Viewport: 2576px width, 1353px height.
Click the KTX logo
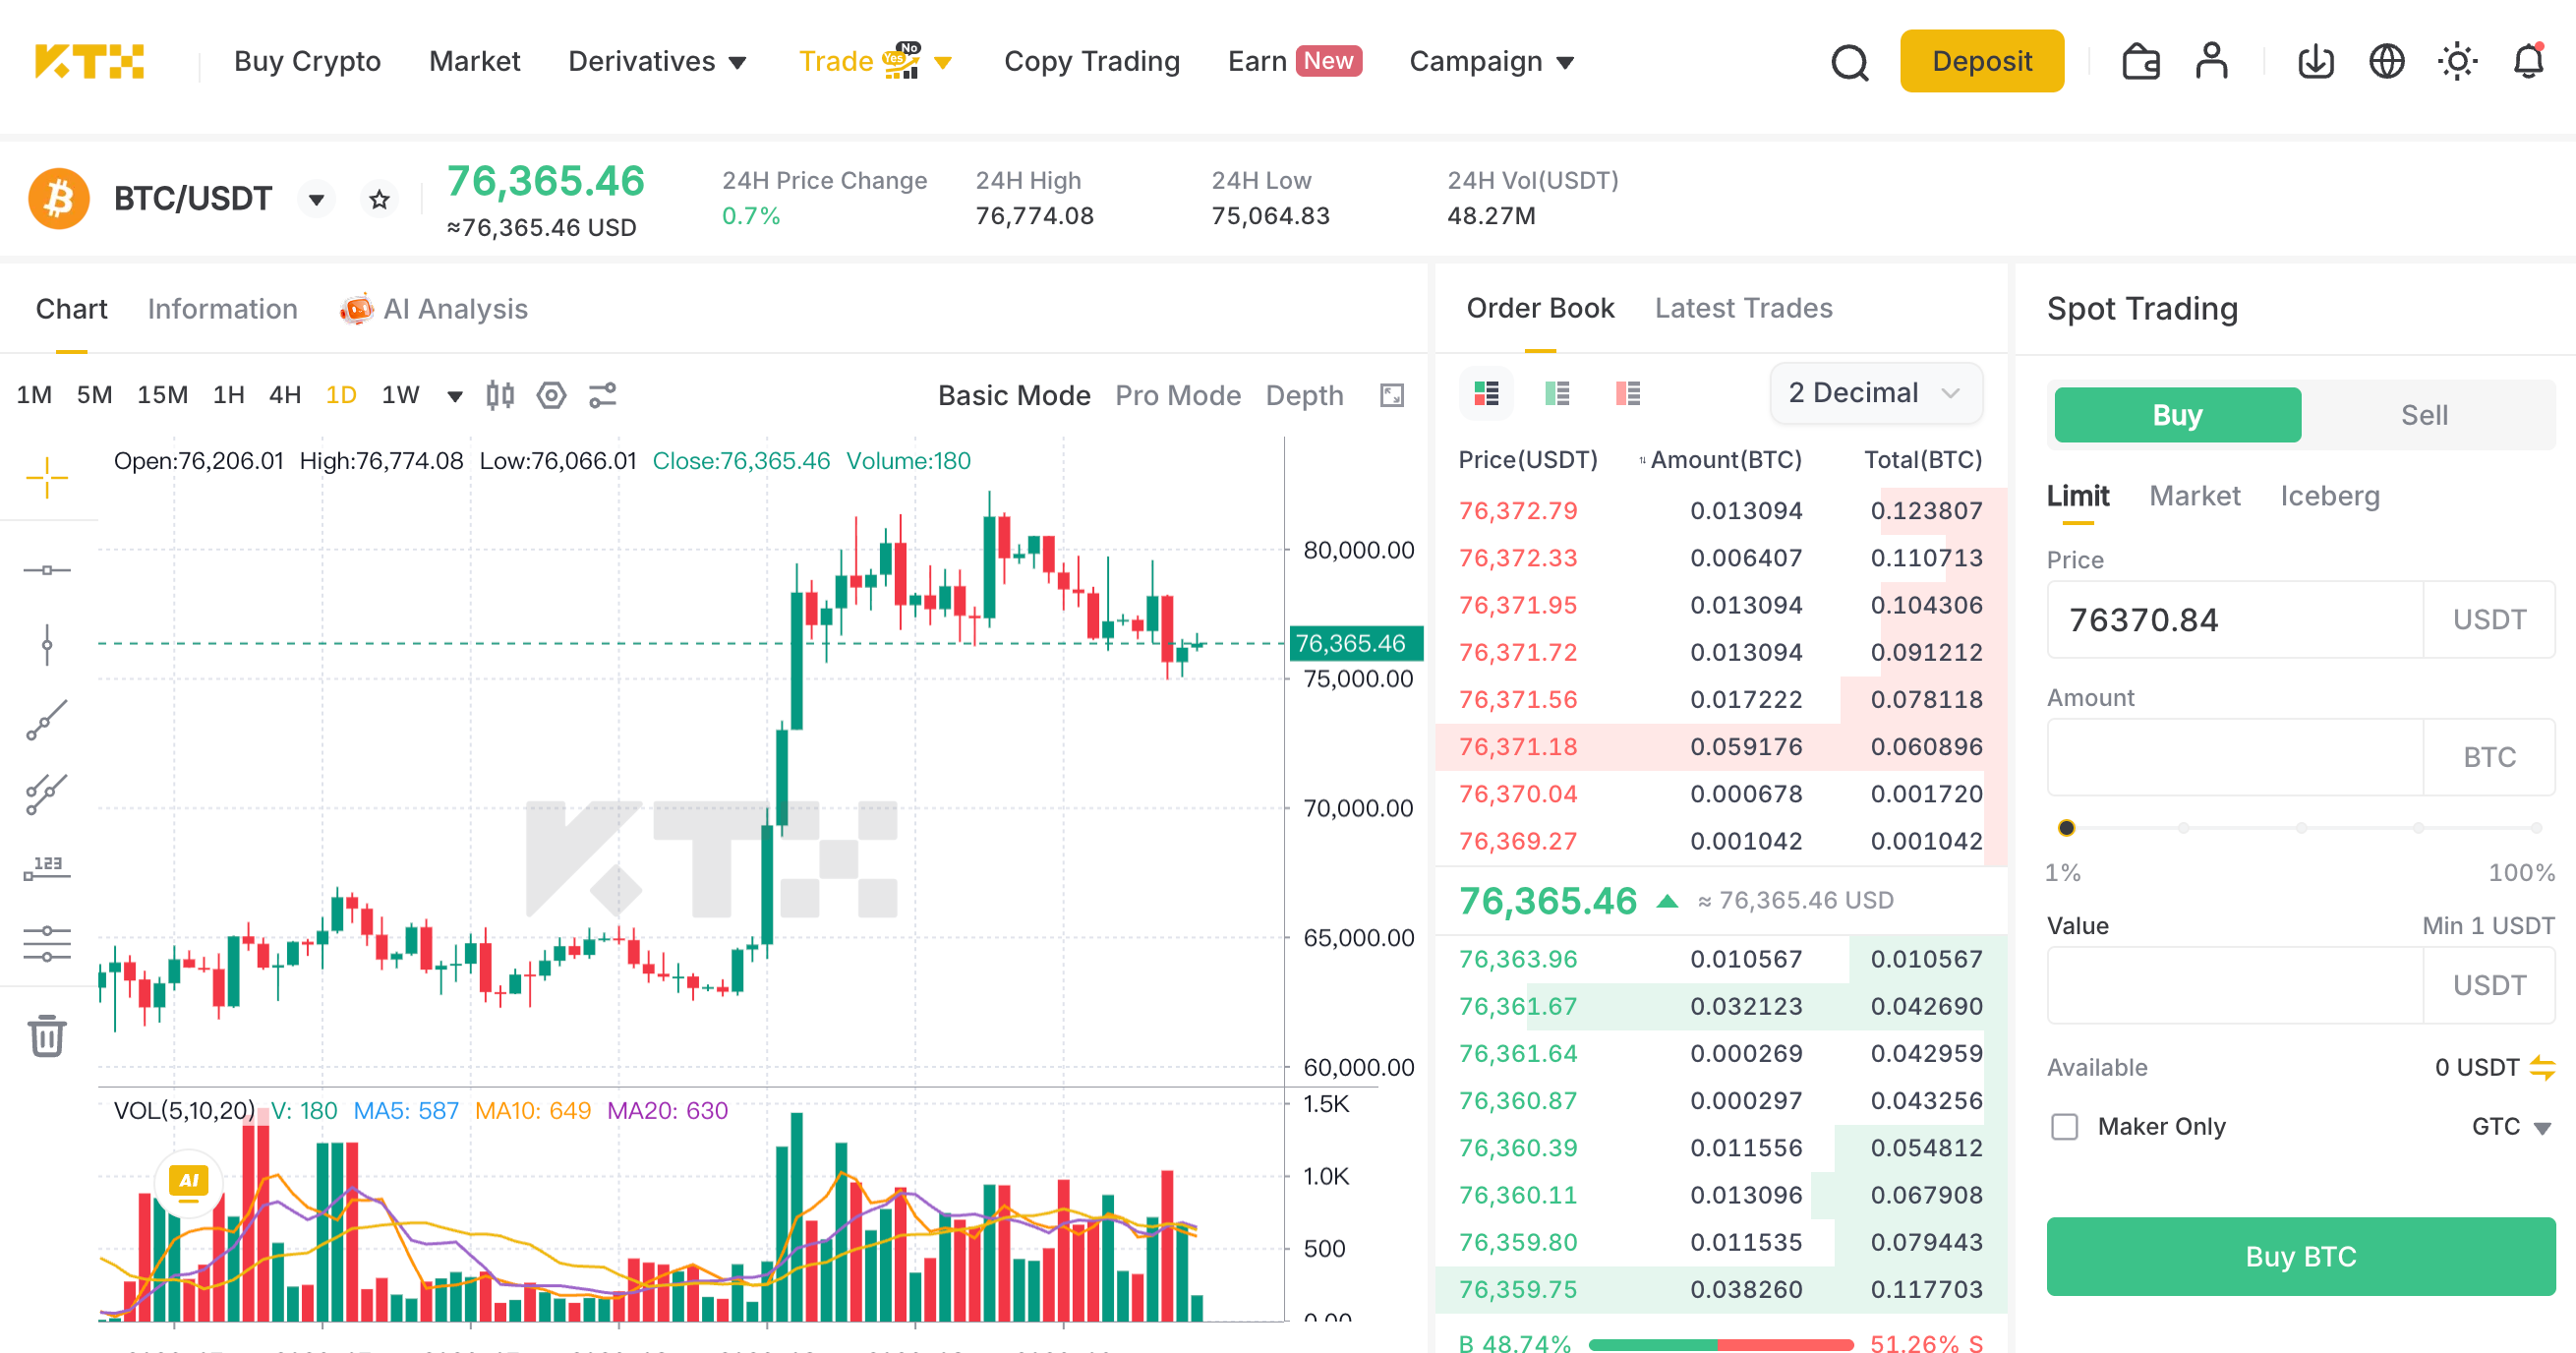pyautogui.click(x=90, y=61)
